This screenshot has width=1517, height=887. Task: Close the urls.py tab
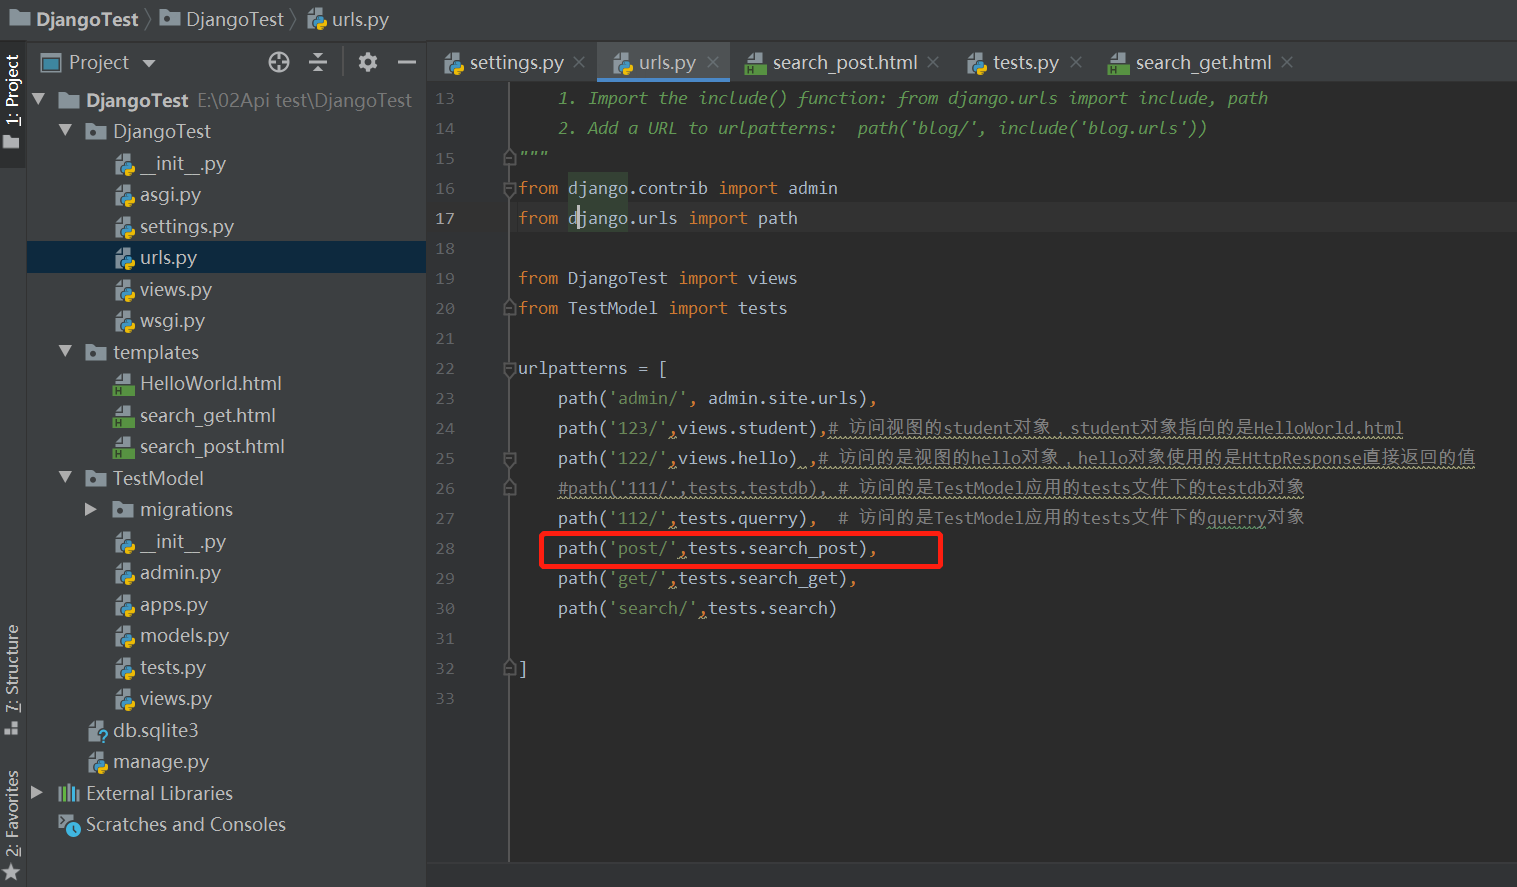(713, 62)
